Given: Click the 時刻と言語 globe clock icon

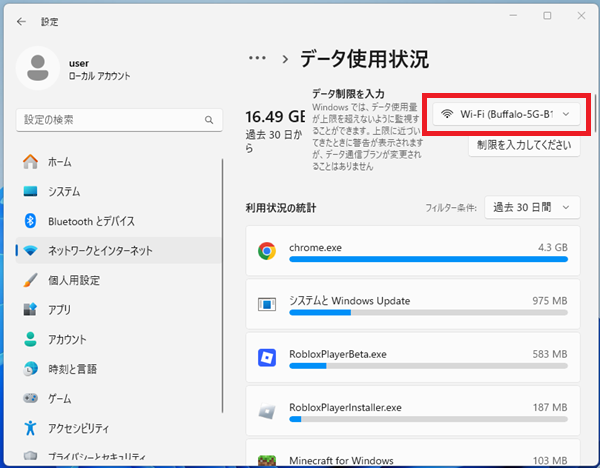Looking at the screenshot, I should click(x=30, y=369).
